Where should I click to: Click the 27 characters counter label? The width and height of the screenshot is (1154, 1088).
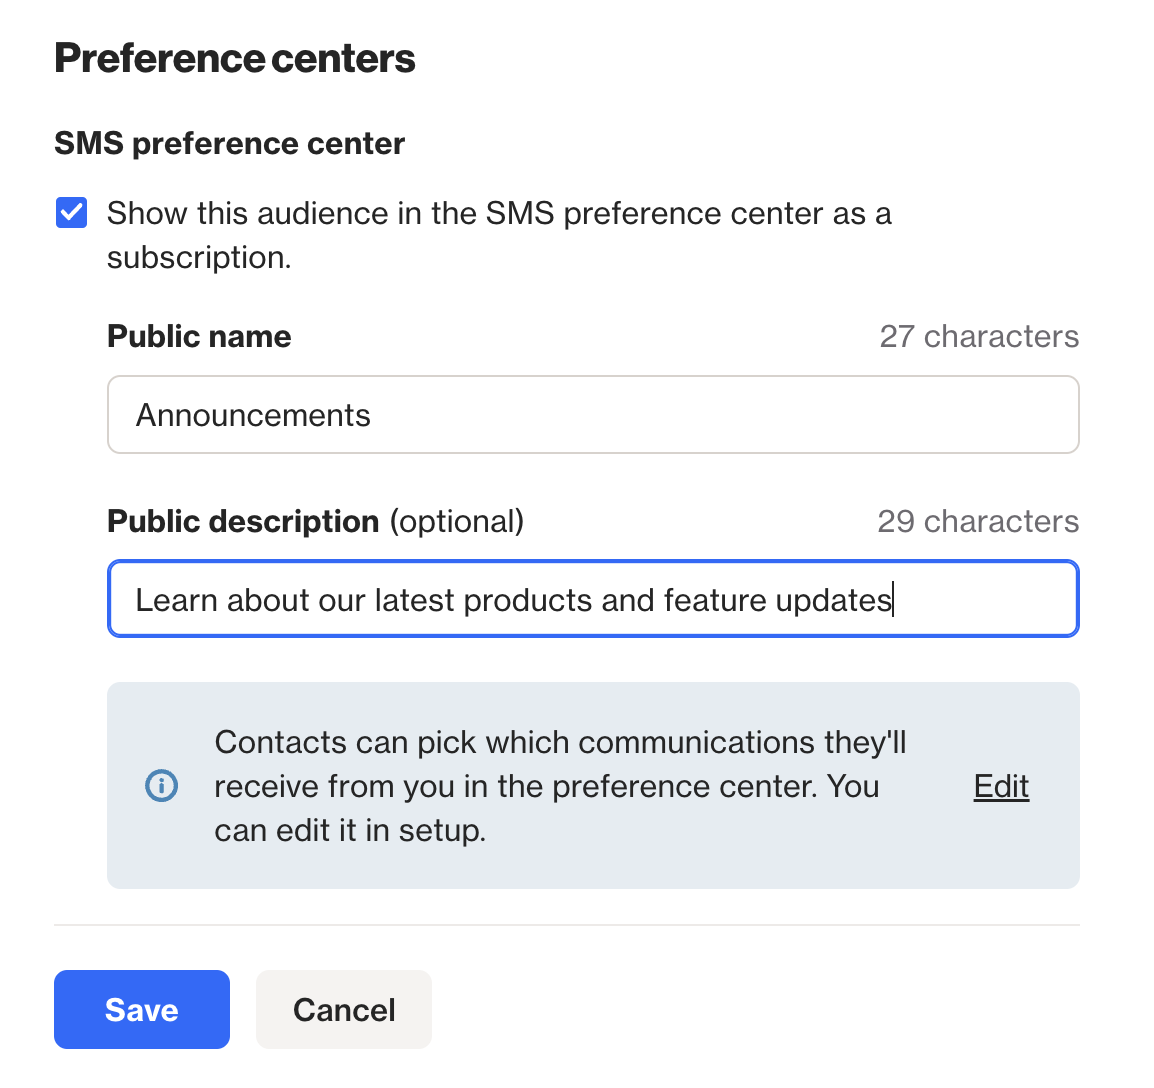coord(978,336)
